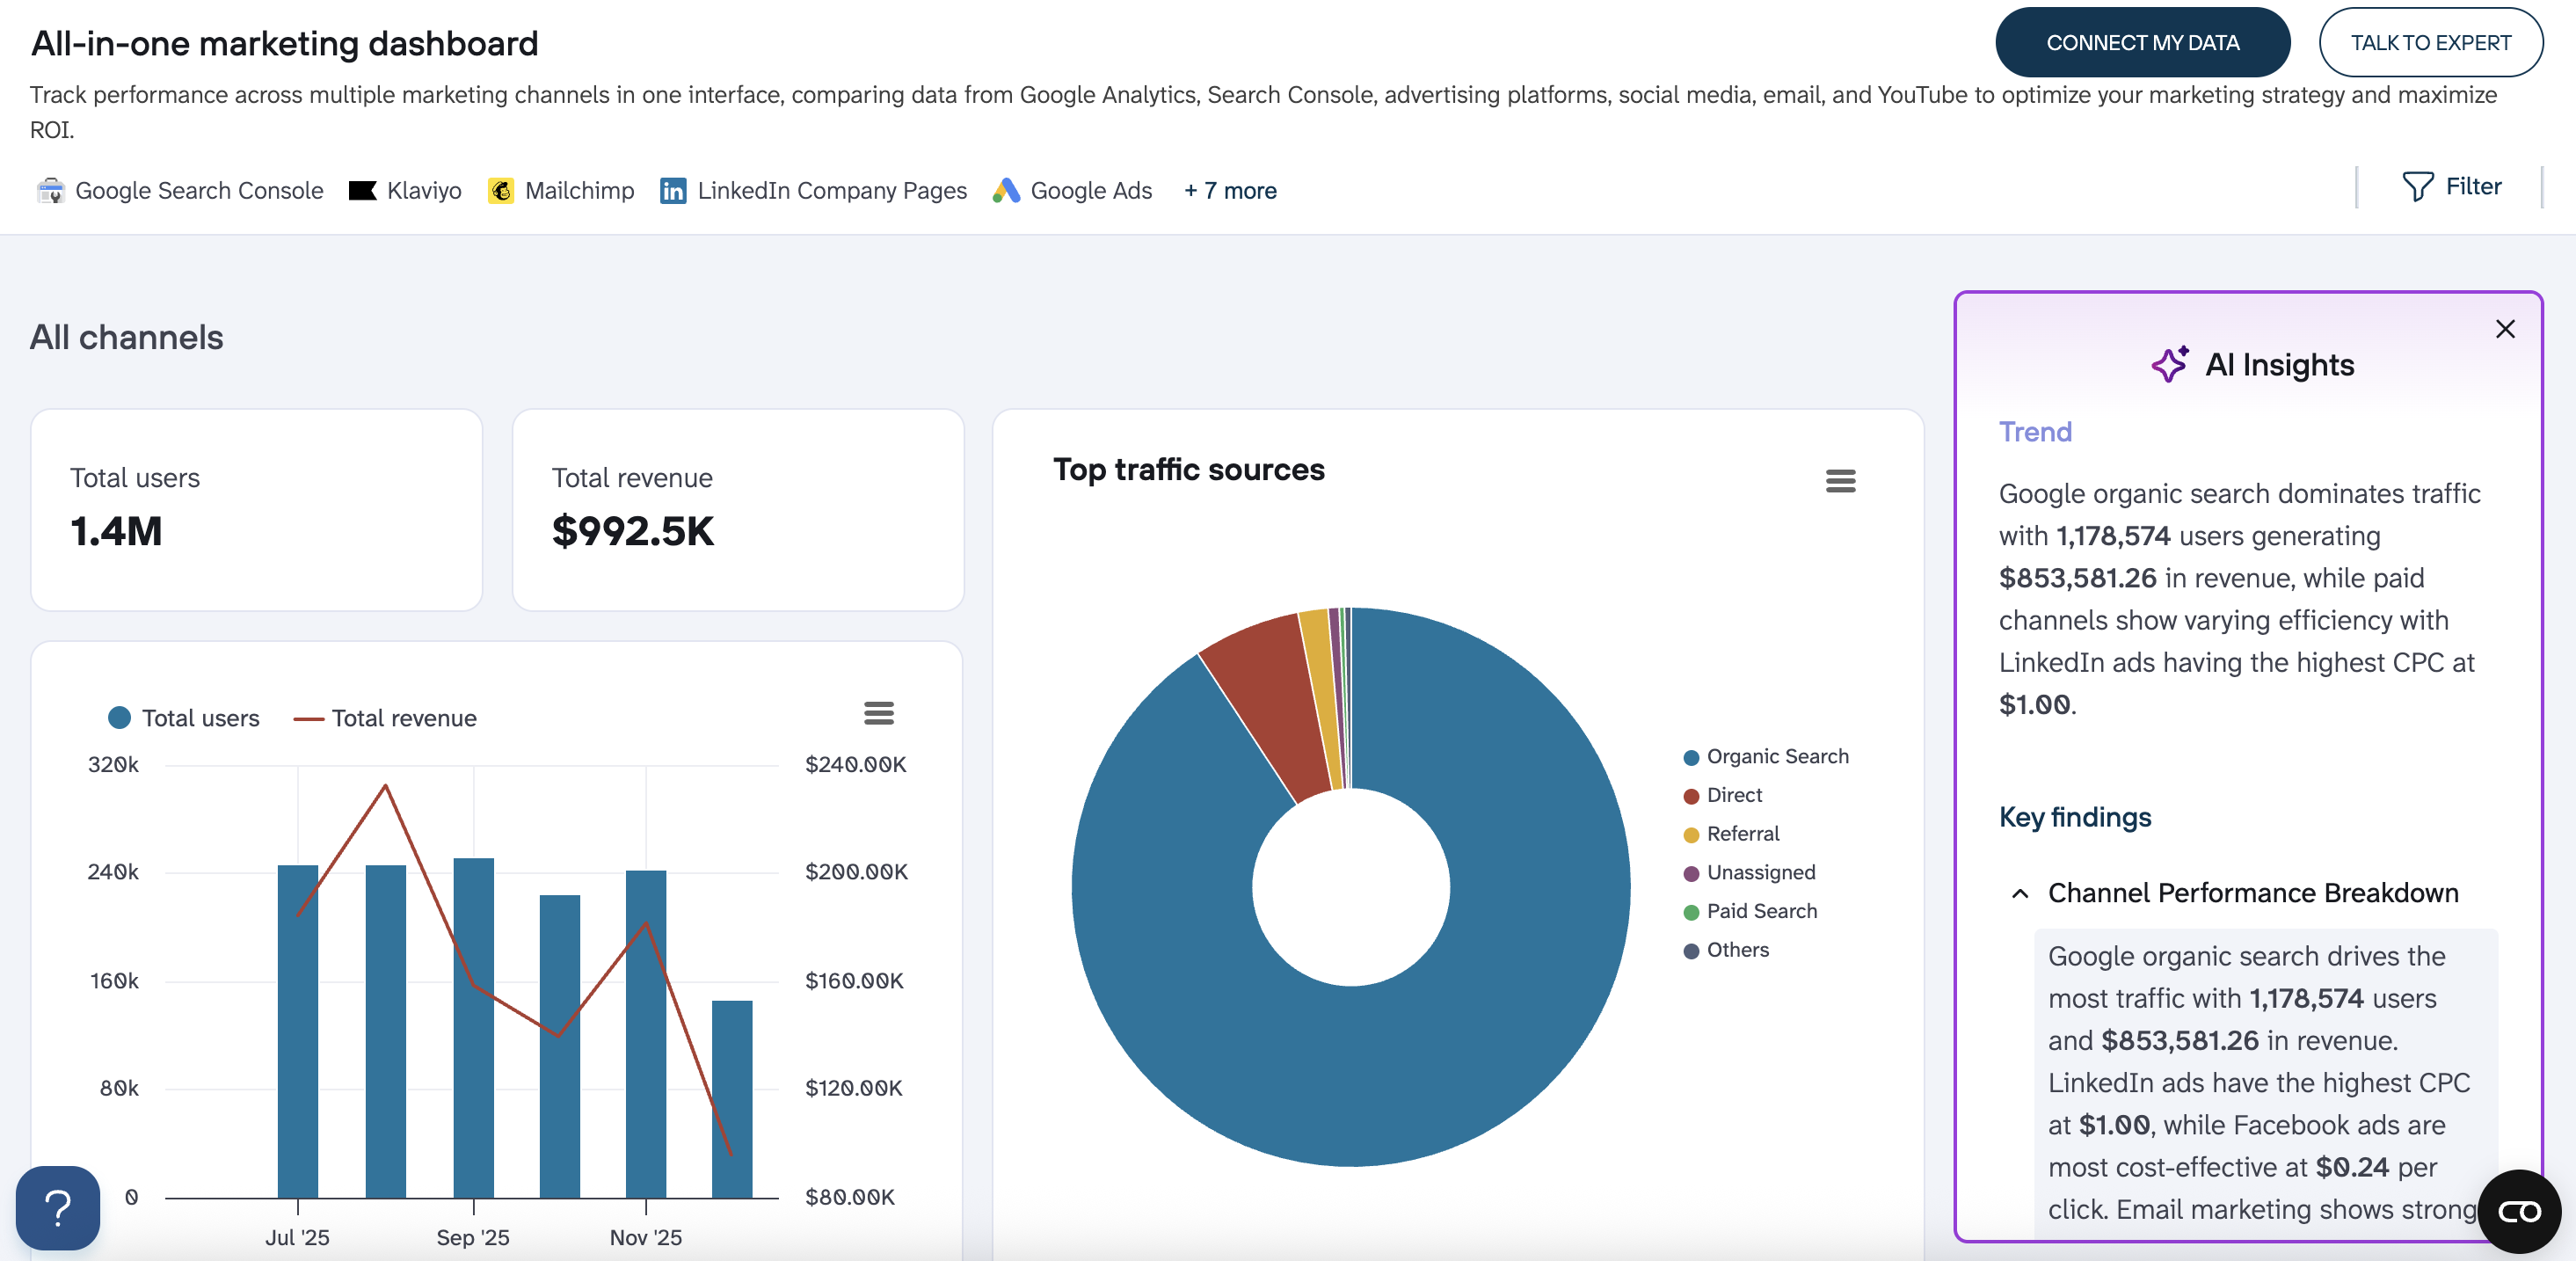Open the Mailchimp integration icon
The image size is (2576, 1261).
[503, 190]
